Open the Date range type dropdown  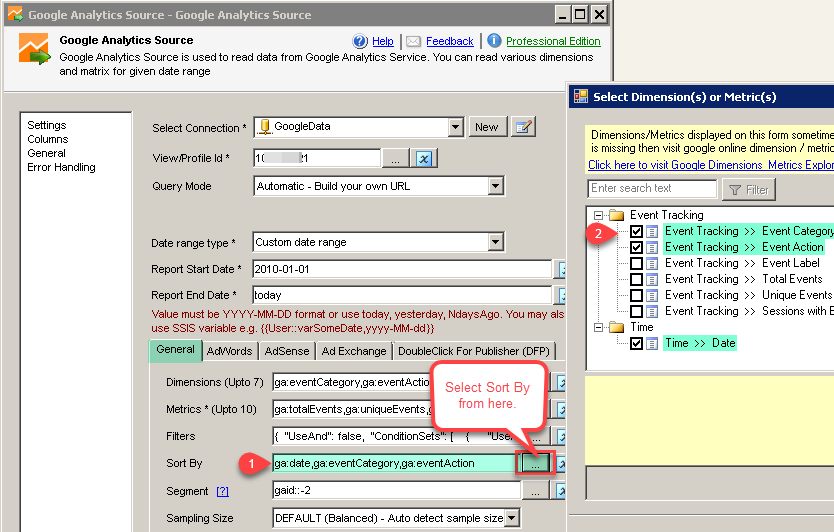(x=495, y=242)
